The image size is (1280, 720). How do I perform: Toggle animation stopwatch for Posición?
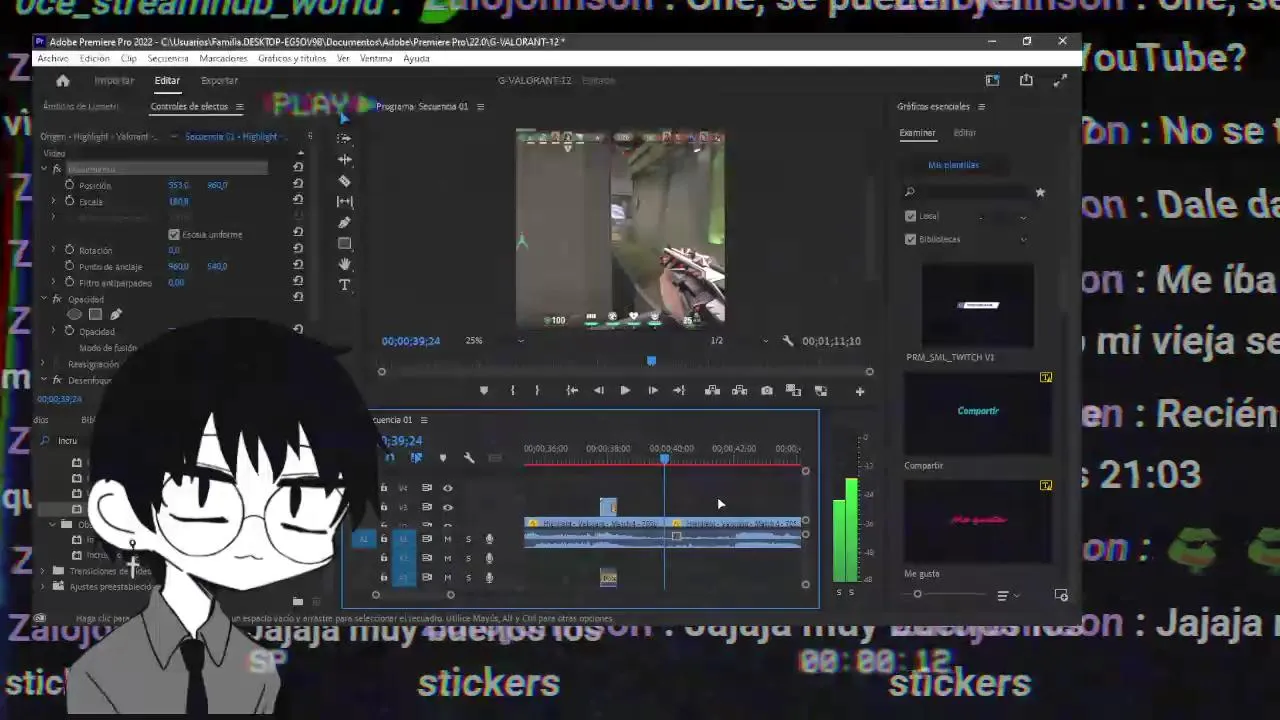(x=69, y=185)
